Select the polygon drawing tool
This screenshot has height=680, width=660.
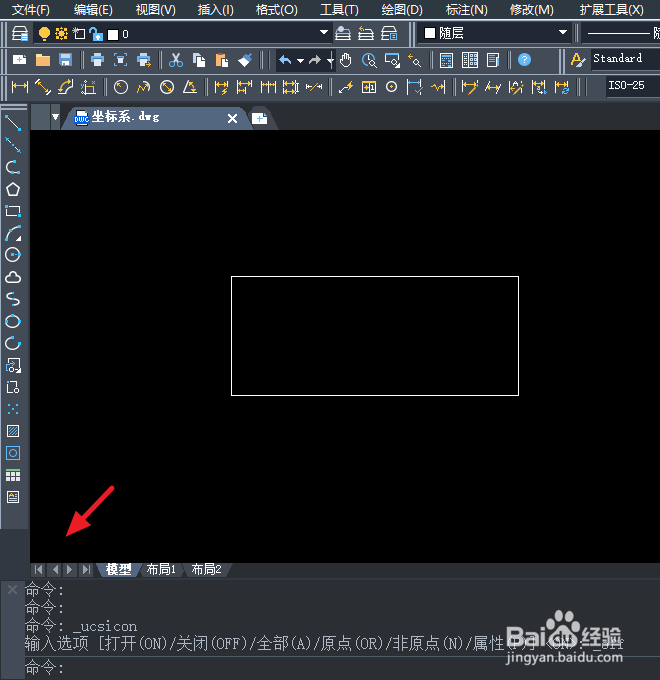(x=13, y=190)
